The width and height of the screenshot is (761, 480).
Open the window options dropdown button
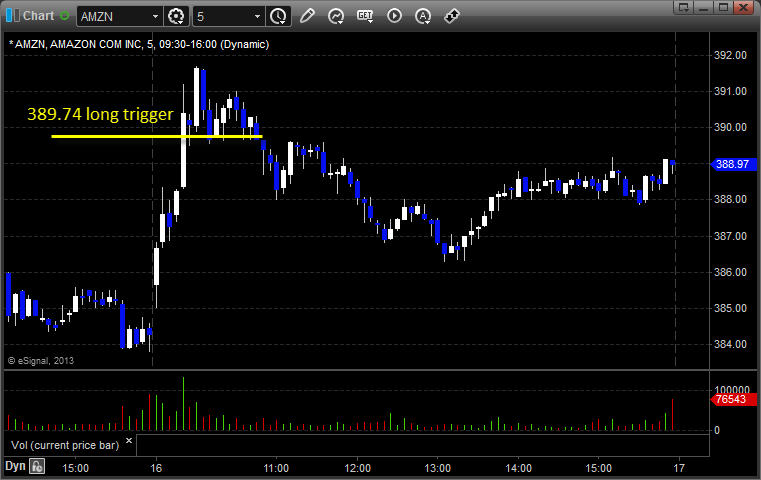pos(684,7)
